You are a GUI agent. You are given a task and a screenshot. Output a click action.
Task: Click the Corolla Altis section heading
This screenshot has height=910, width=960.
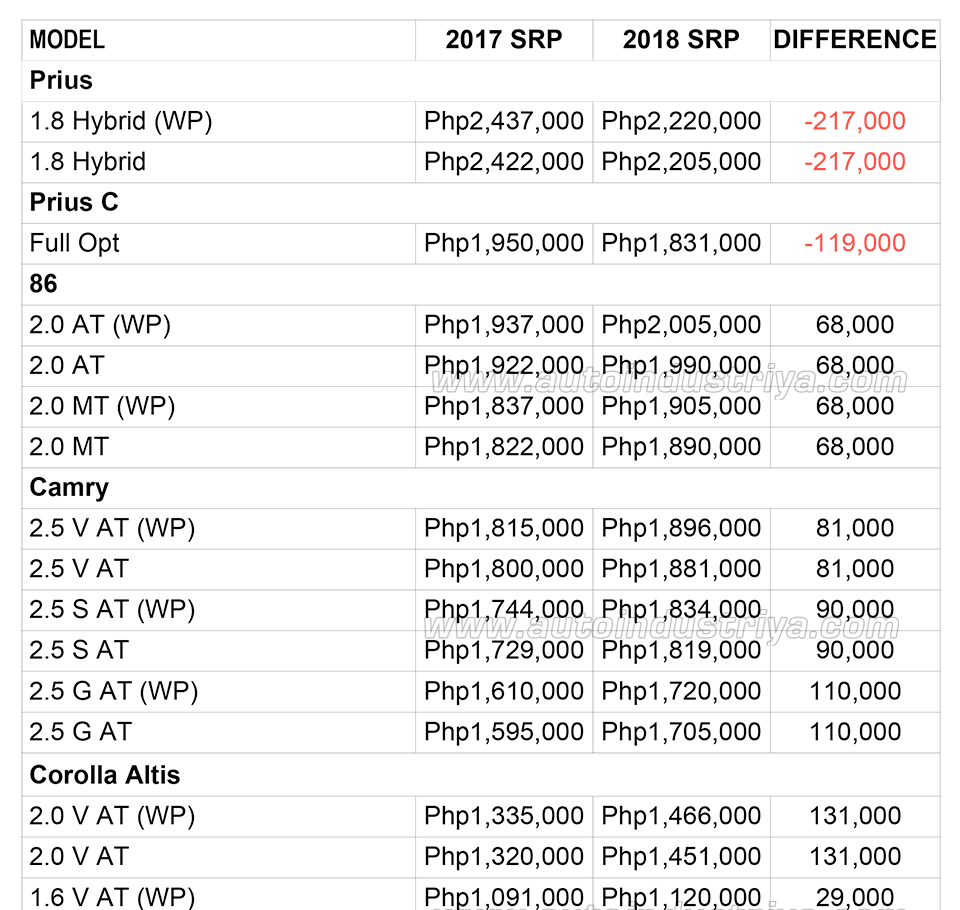pos(105,775)
